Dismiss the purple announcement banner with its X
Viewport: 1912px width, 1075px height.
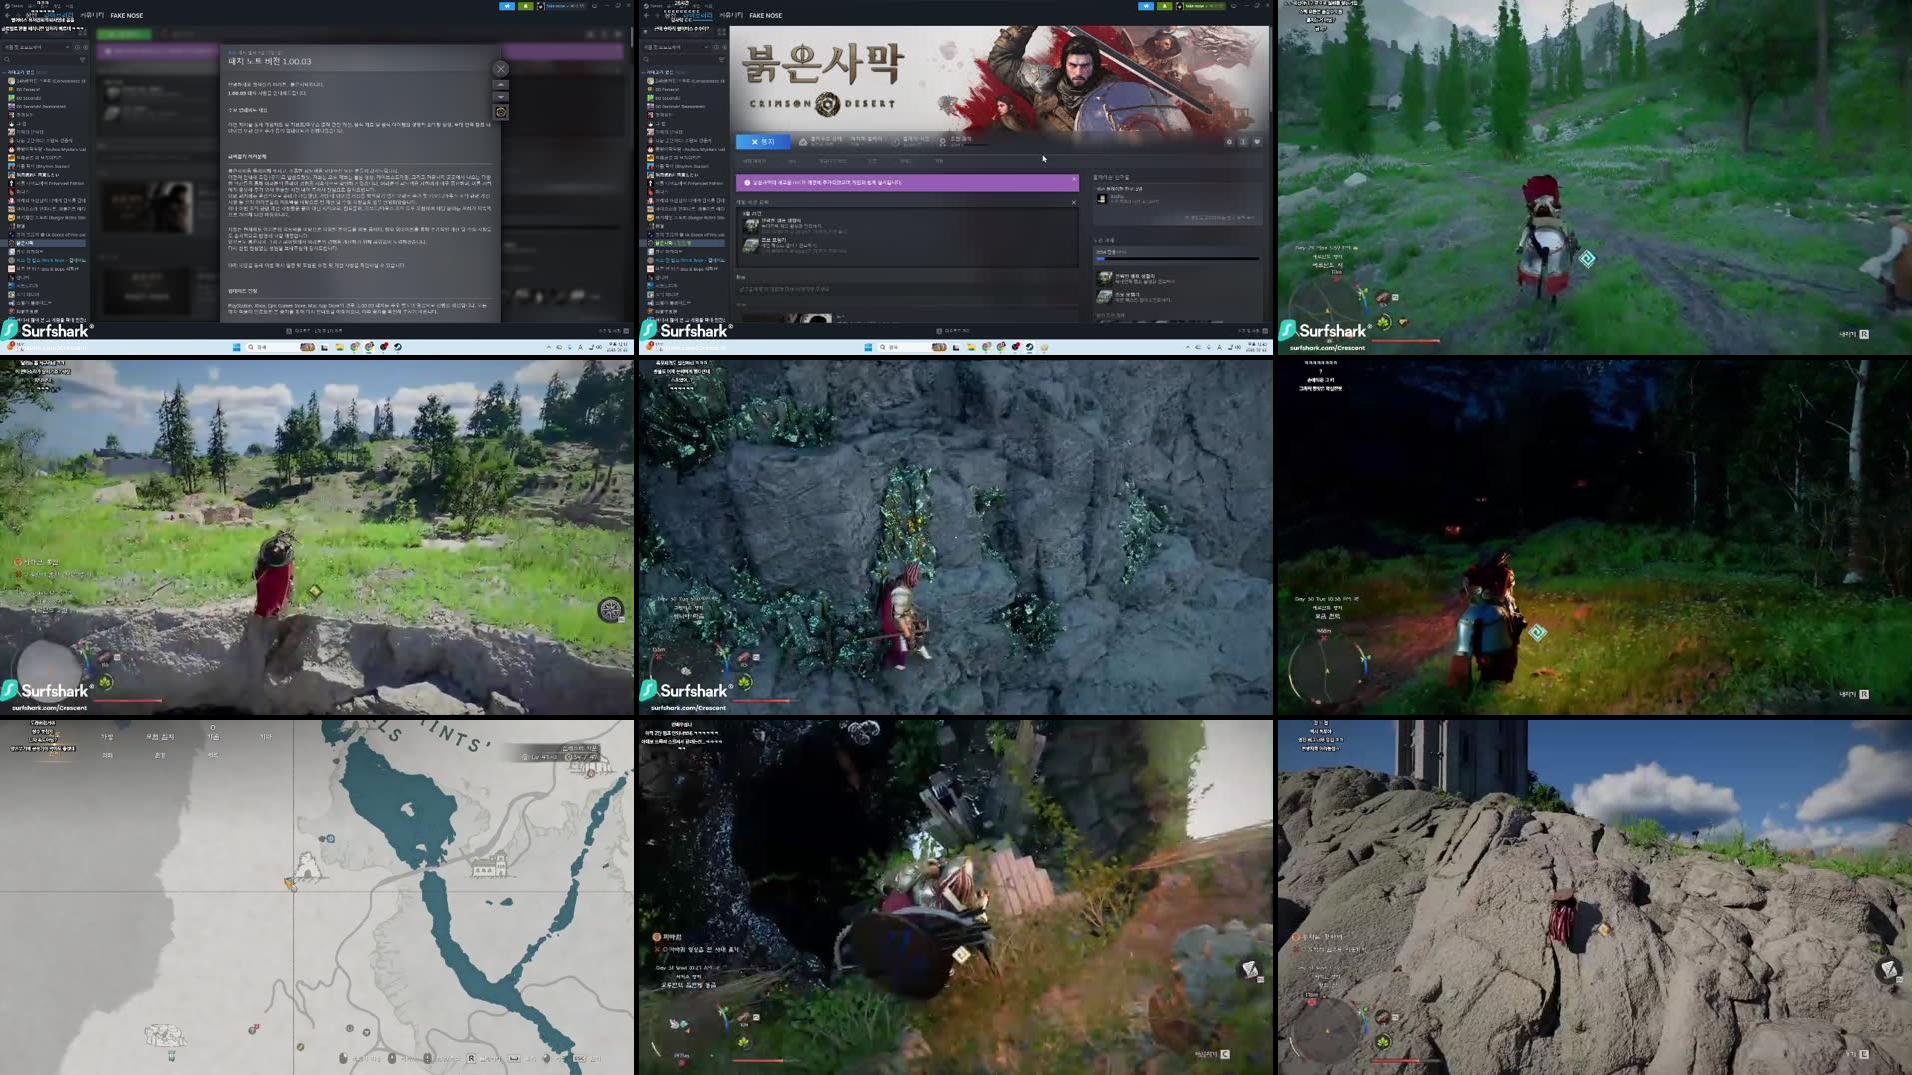click(1073, 179)
